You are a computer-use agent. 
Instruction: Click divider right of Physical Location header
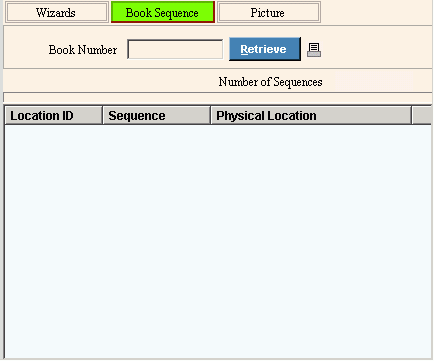(x=412, y=116)
